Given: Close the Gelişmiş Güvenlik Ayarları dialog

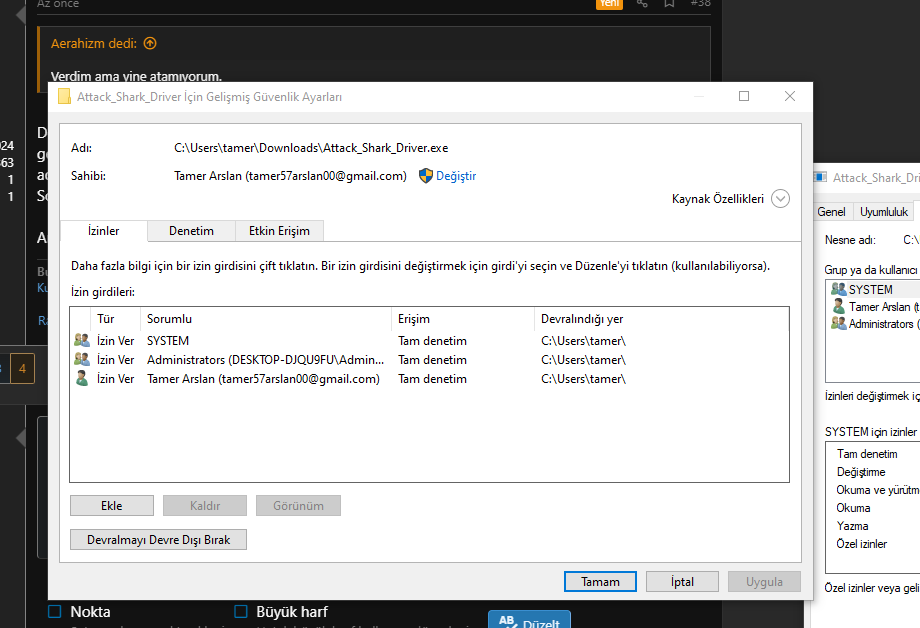Looking at the screenshot, I should click(x=790, y=96).
